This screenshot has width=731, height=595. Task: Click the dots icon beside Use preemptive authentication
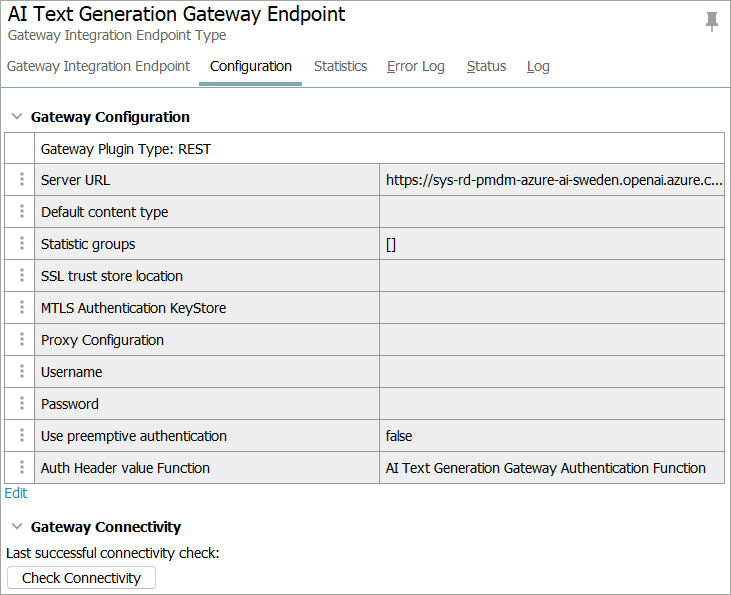pos(21,436)
